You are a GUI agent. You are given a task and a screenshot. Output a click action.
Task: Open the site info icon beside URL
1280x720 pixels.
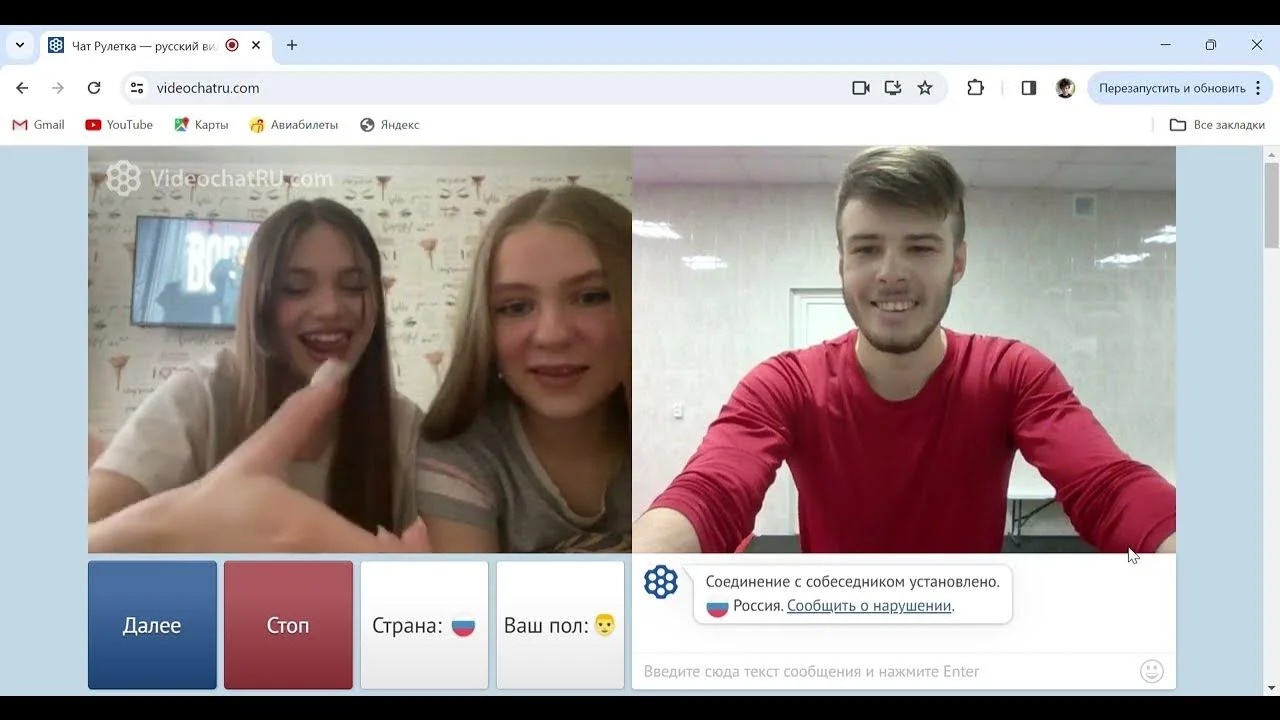138,88
